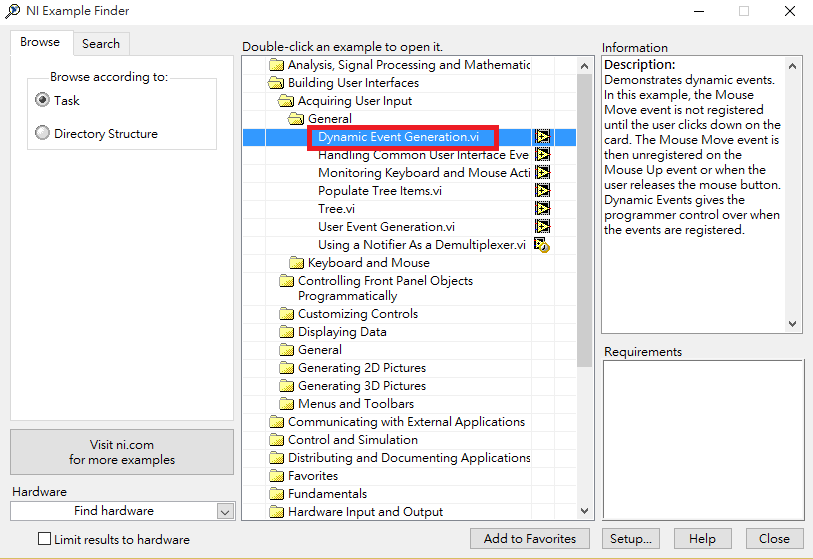Click the VI icon beside User Event Generation.vi
The height and width of the screenshot is (559, 813).
542,227
